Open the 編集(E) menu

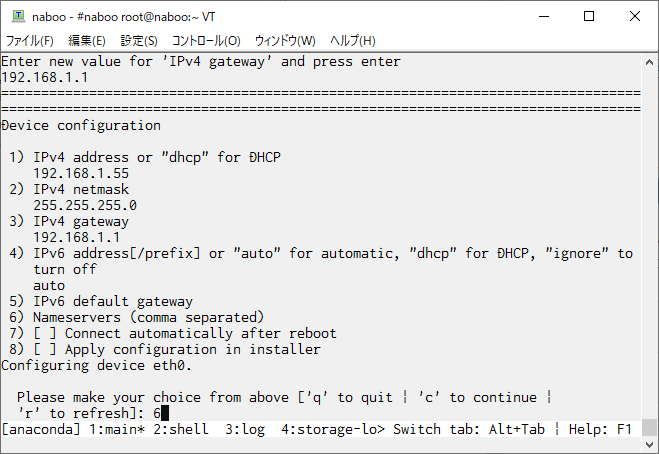pos(87,41)
